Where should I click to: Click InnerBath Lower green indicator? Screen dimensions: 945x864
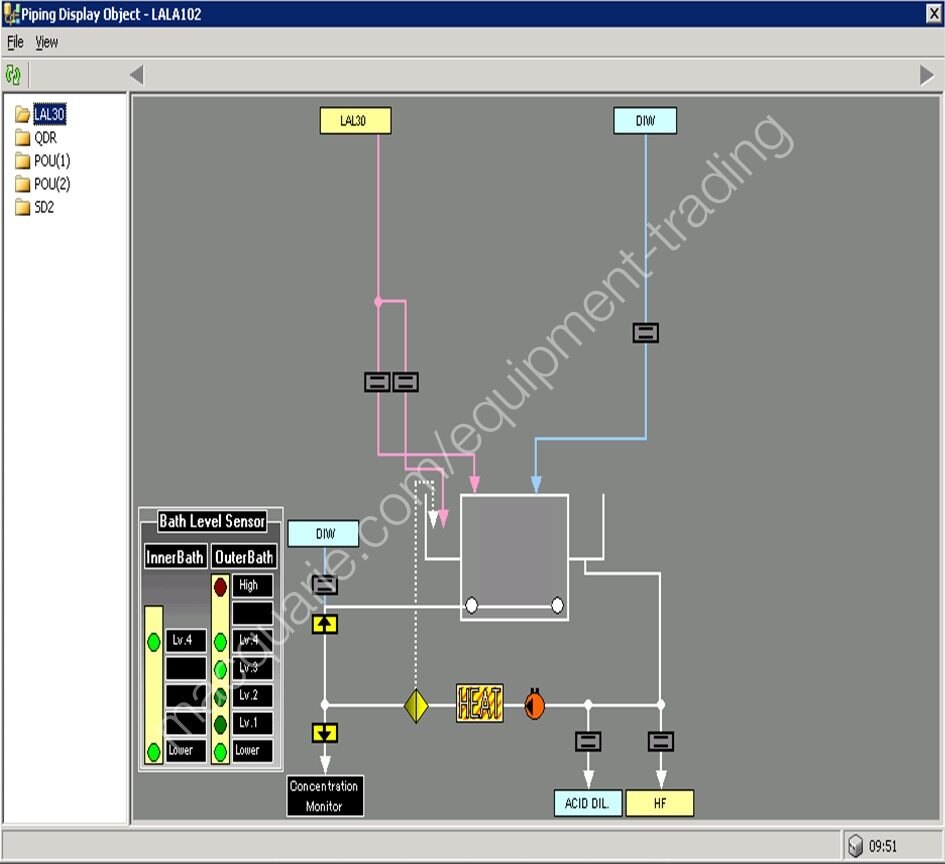(x=154, y=751)
